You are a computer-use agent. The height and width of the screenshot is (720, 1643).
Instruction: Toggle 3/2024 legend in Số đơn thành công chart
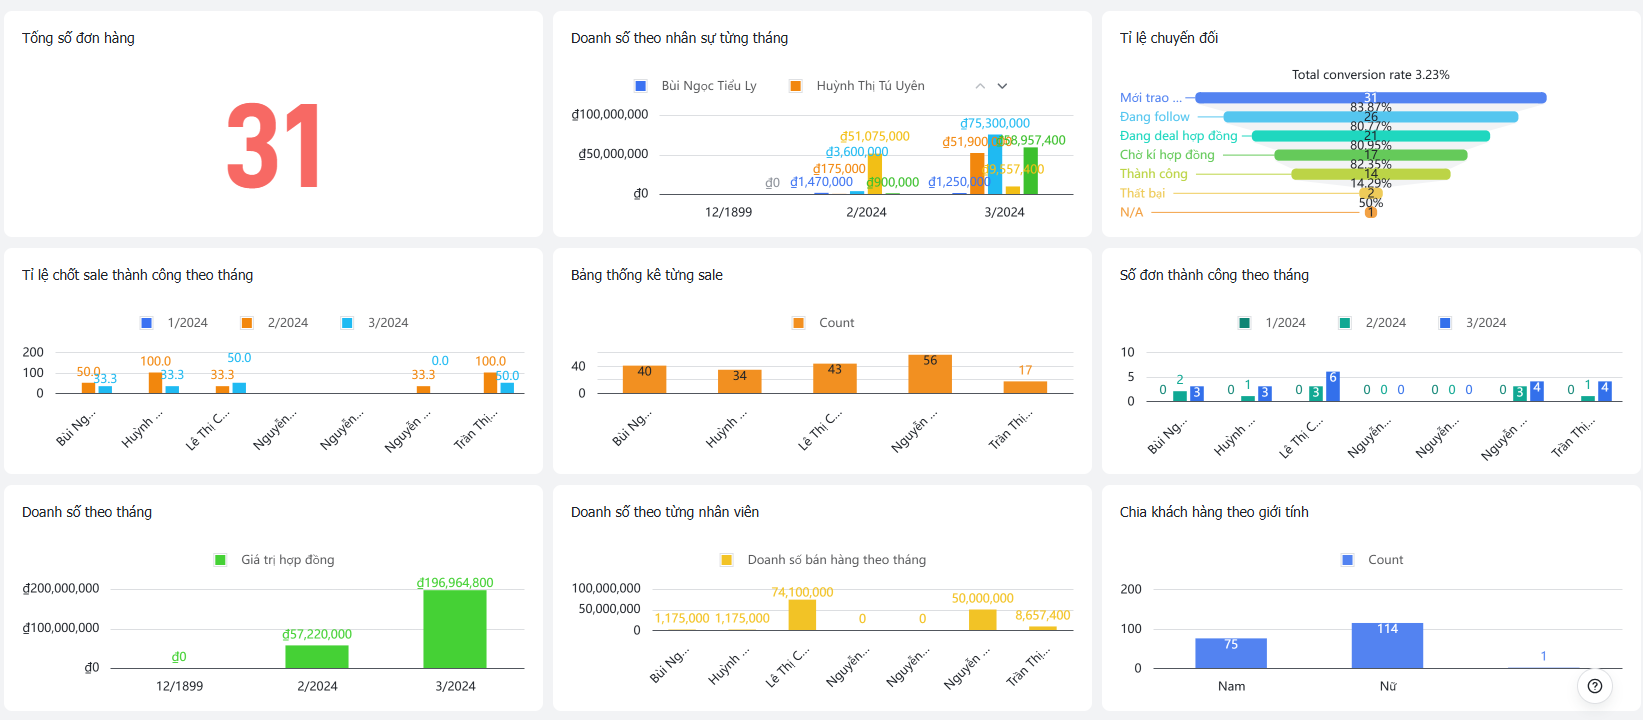[1473, 323]
